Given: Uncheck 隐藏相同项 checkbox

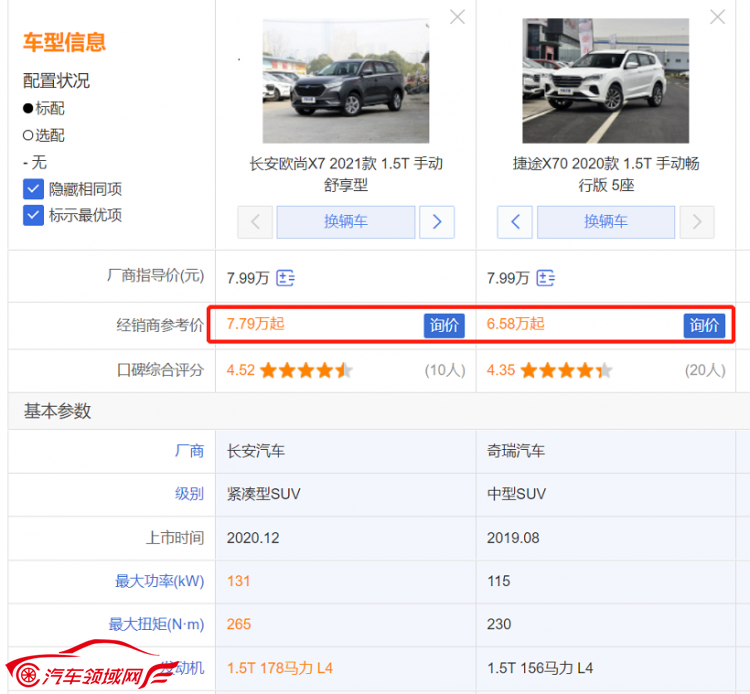Looking at the screenshot, I should [33, 189].
